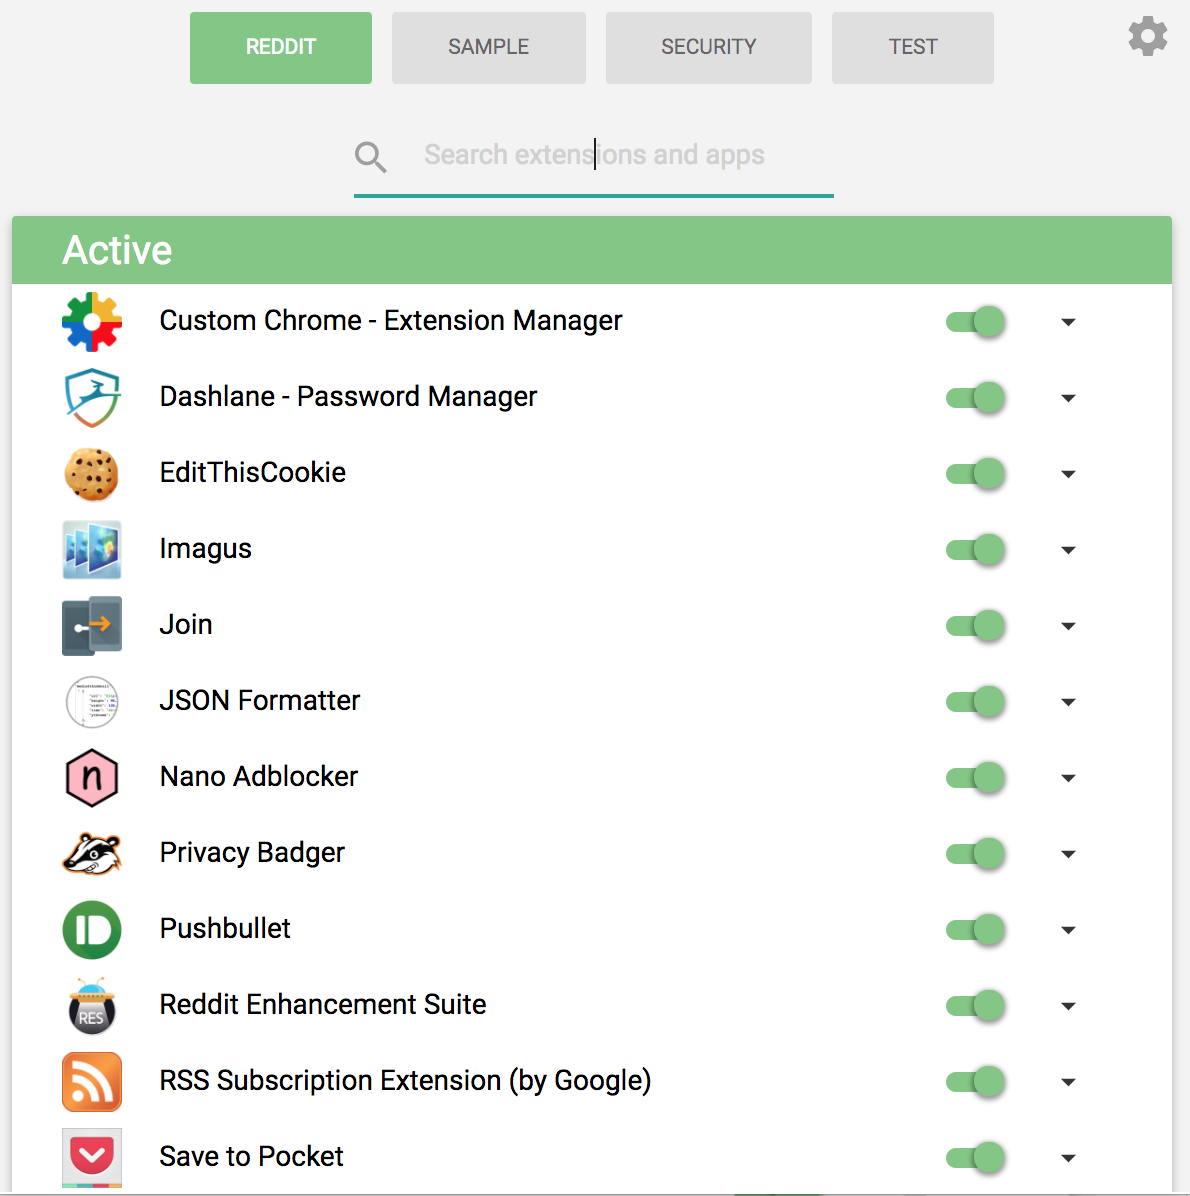Expand Pushbullet options arrow

pos(1068,931)
